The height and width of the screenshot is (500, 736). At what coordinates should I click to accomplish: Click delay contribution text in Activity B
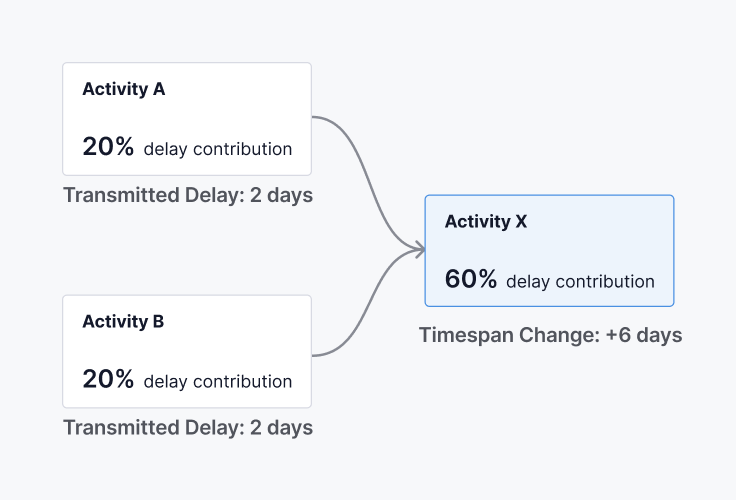click(x=218, y=381)
